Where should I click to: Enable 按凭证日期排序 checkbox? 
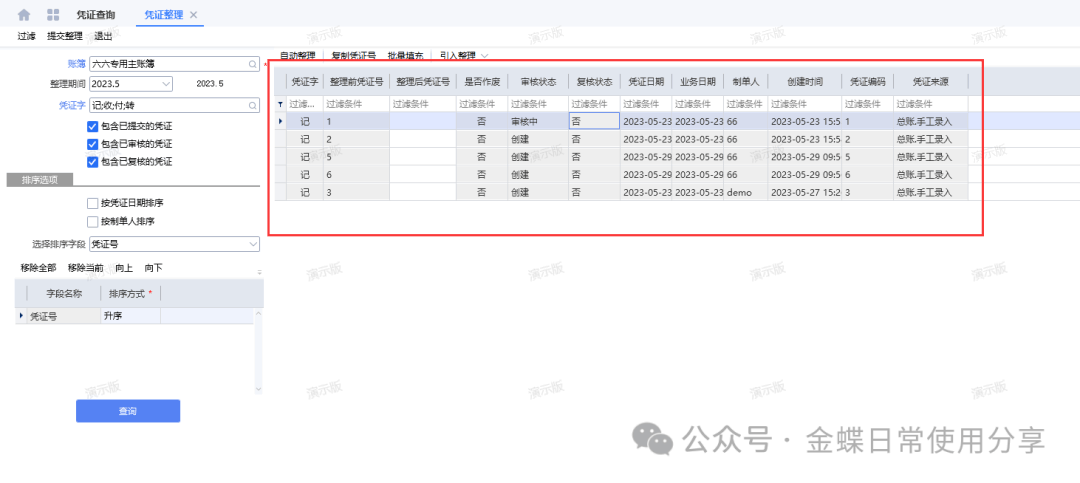(93, 203)
